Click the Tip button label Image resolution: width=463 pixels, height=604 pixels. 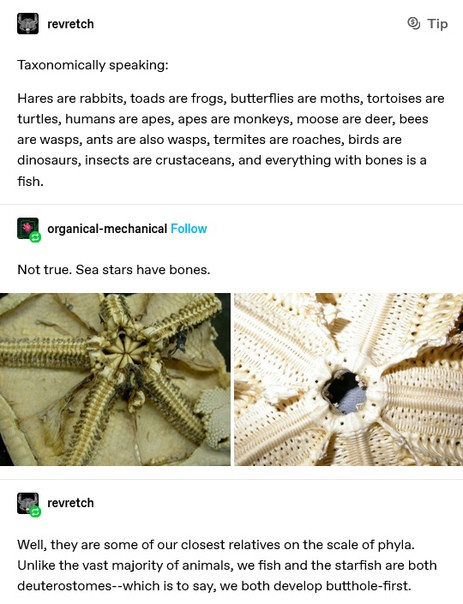438,24
